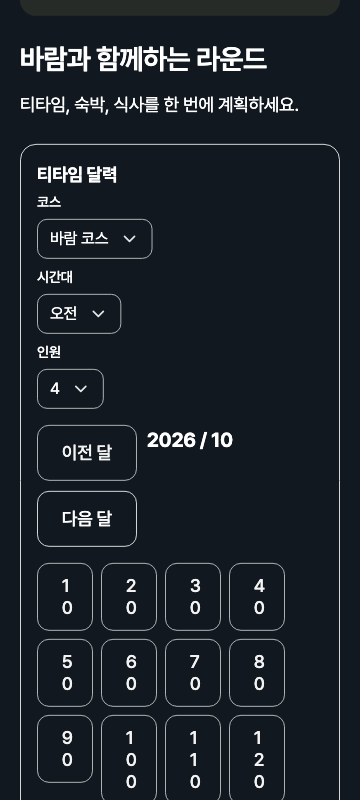This screenshot has height=800, width=360.
Task: Choose calendar day 3
Action: (x=193, y=597)
